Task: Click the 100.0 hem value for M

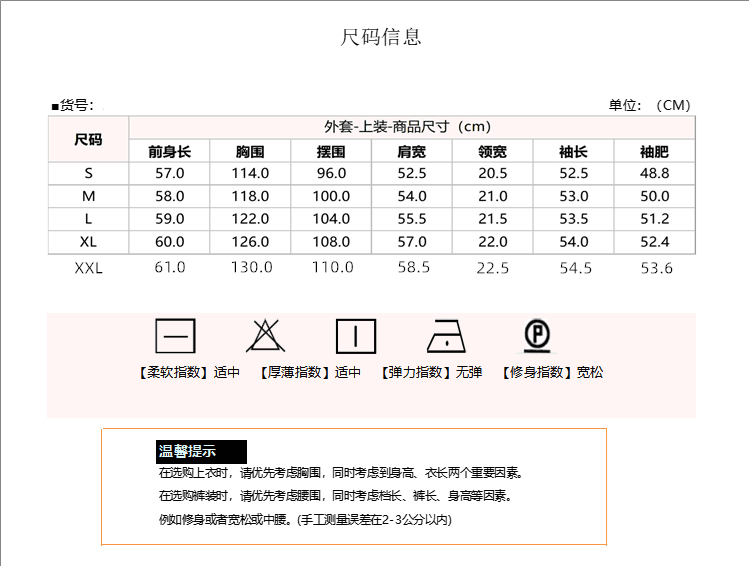Action: (x=331, y=196)
